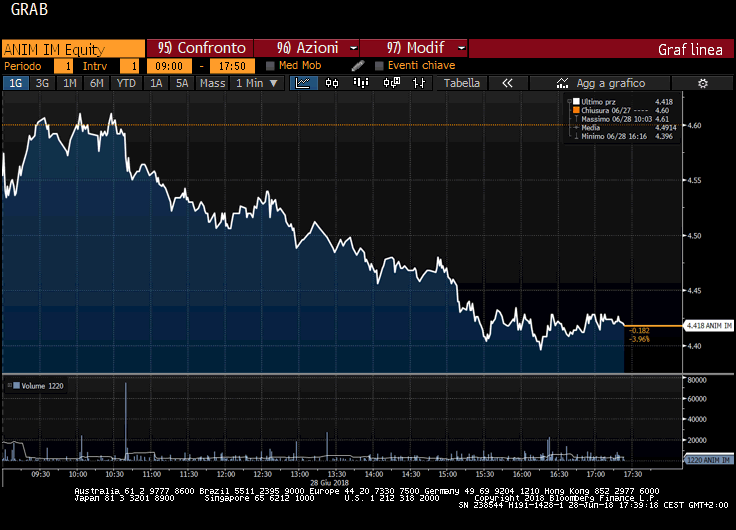The image size is (736, 530).
Task: Select the line chart type icon
Action: click(303, 83)
